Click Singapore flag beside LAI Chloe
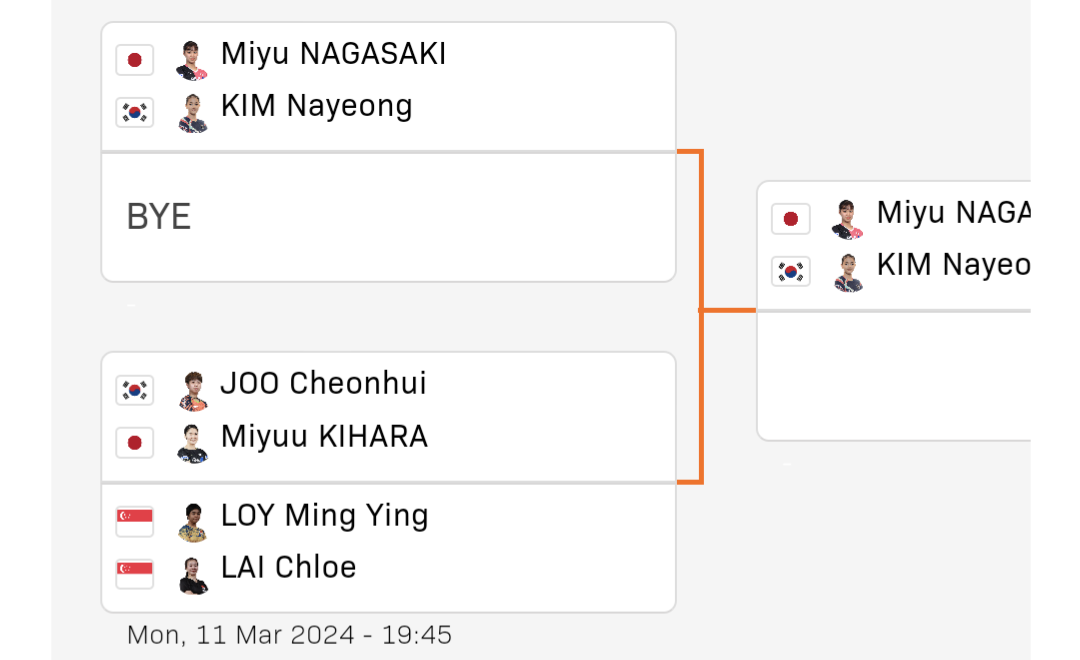The image size is (1080, 660). (134, 574)
